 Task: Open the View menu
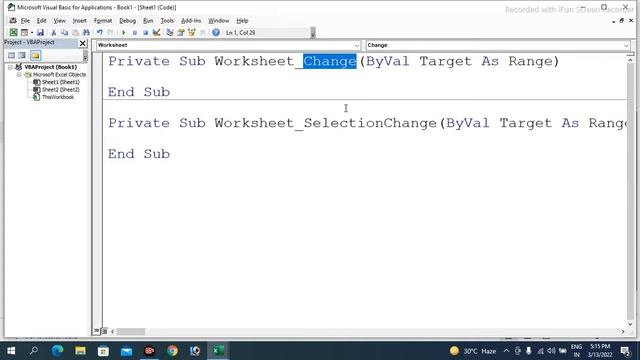(60, 20)
